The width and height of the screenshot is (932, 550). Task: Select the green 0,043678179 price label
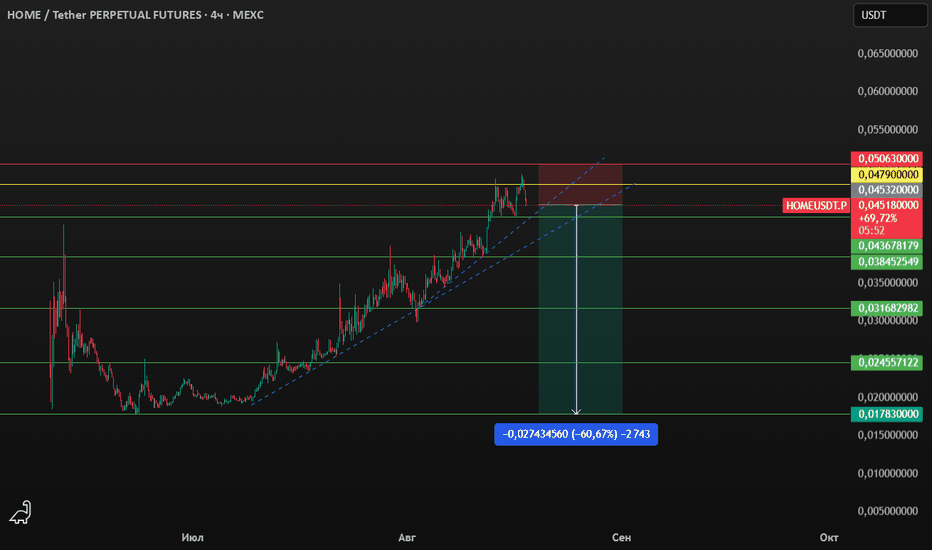pyautogui.click(x=887, y=246)
